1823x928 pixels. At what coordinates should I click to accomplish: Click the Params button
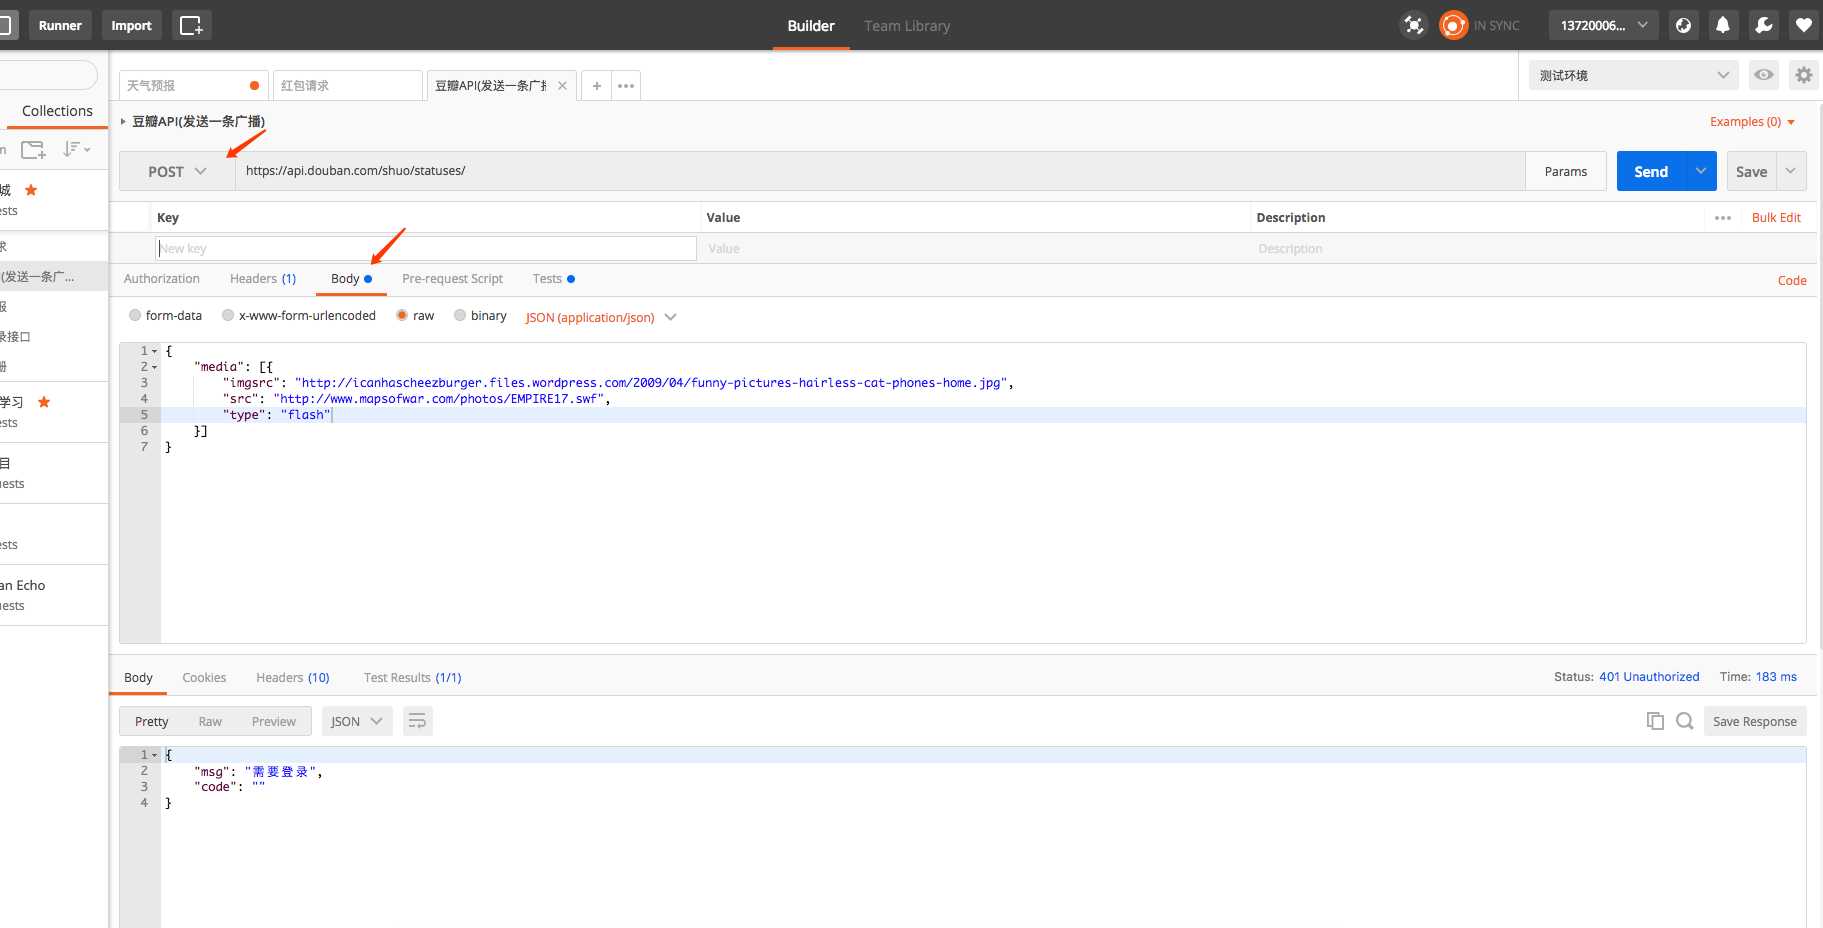(x=1566, y=171)
